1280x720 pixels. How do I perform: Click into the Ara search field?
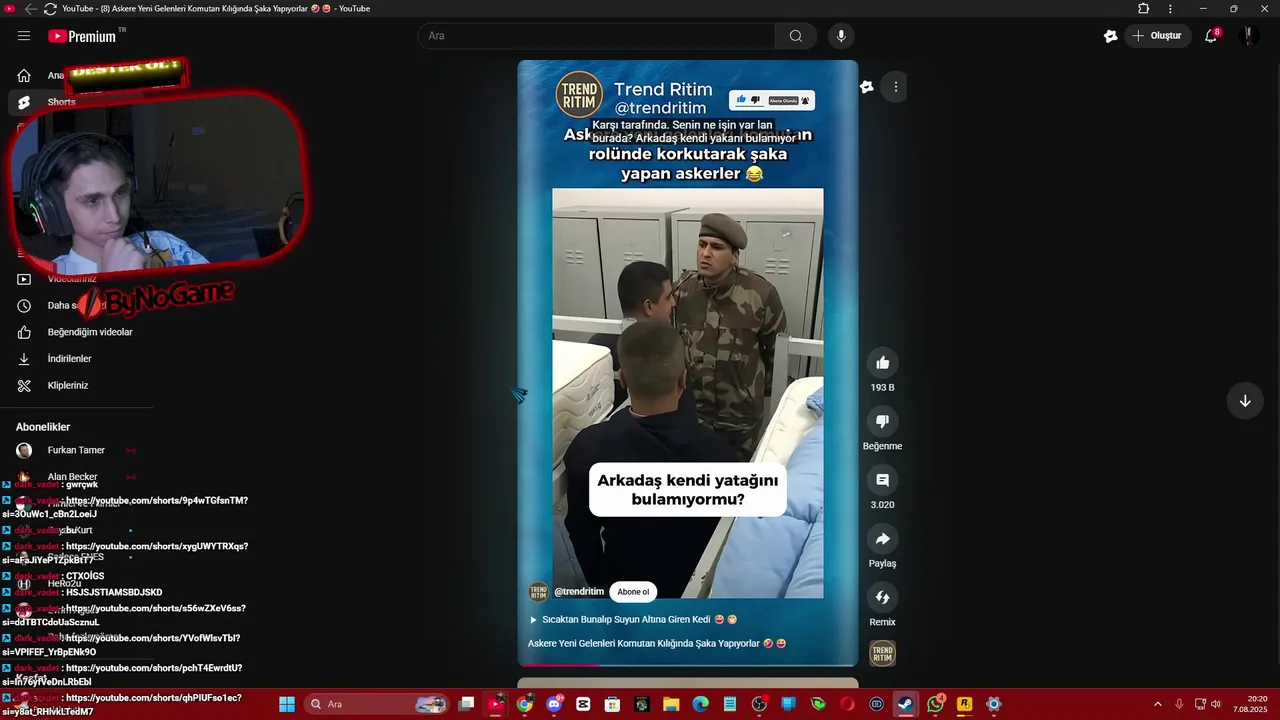[x=596, y=36]
